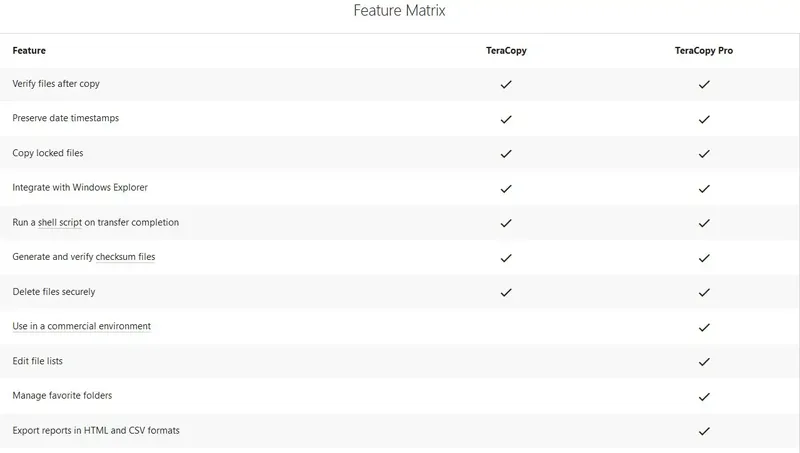The height and width of the screenshot is (453, 800).
Task: Open 'Use in a commercial environment' link
Action: click(81, 326)
